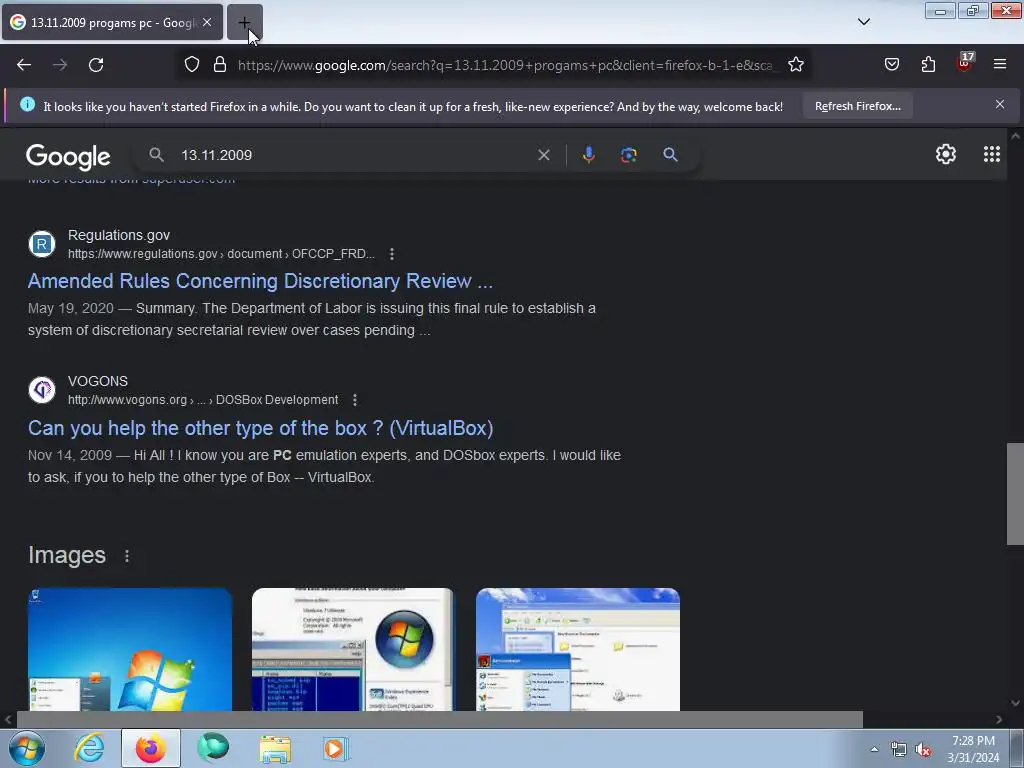1024x768 pixels.
Task: Open the green globe browser in taskbar
Action: pyautogui.click(x=213, y=748)
